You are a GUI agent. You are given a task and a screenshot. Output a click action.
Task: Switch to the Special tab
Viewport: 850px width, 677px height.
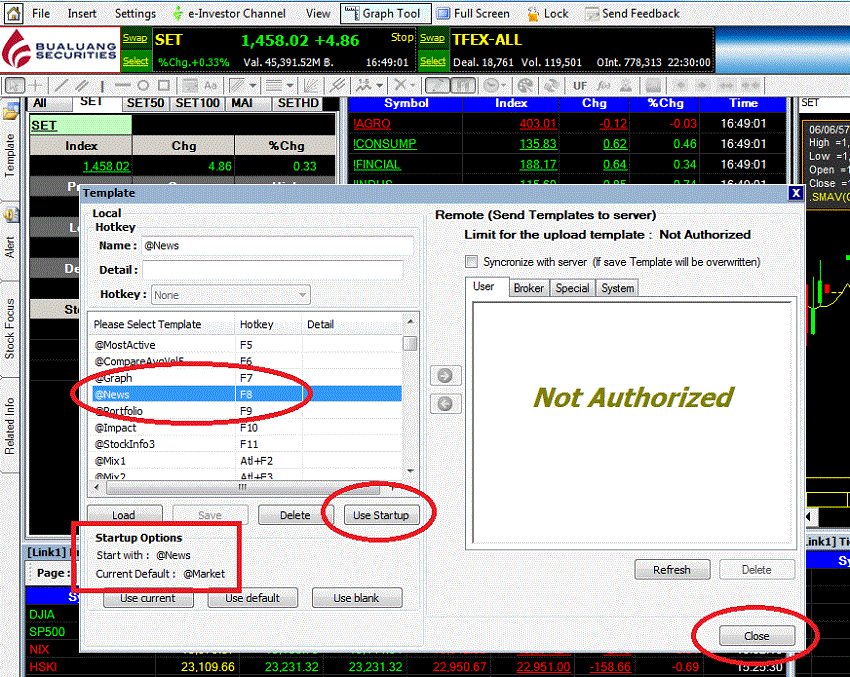click(572, 288)
